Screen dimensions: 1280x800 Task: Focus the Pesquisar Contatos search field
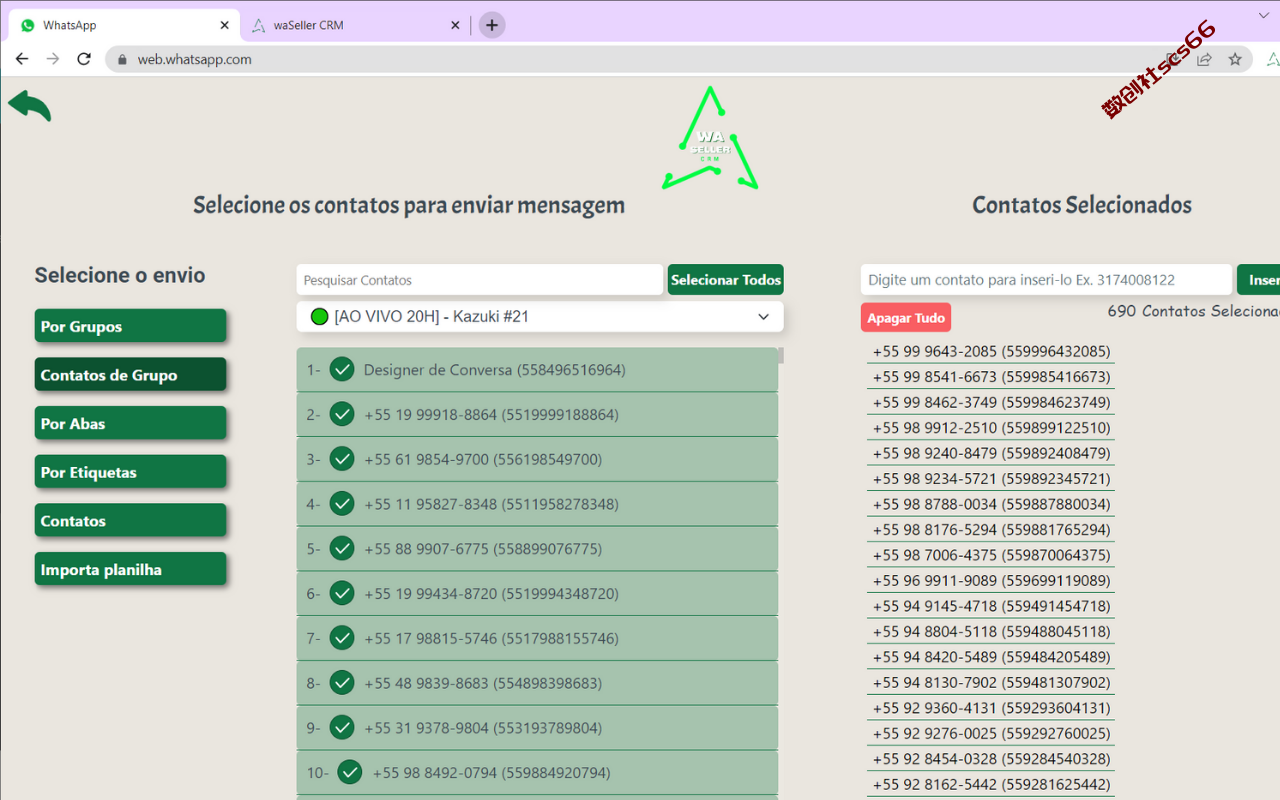pos(480,280)
